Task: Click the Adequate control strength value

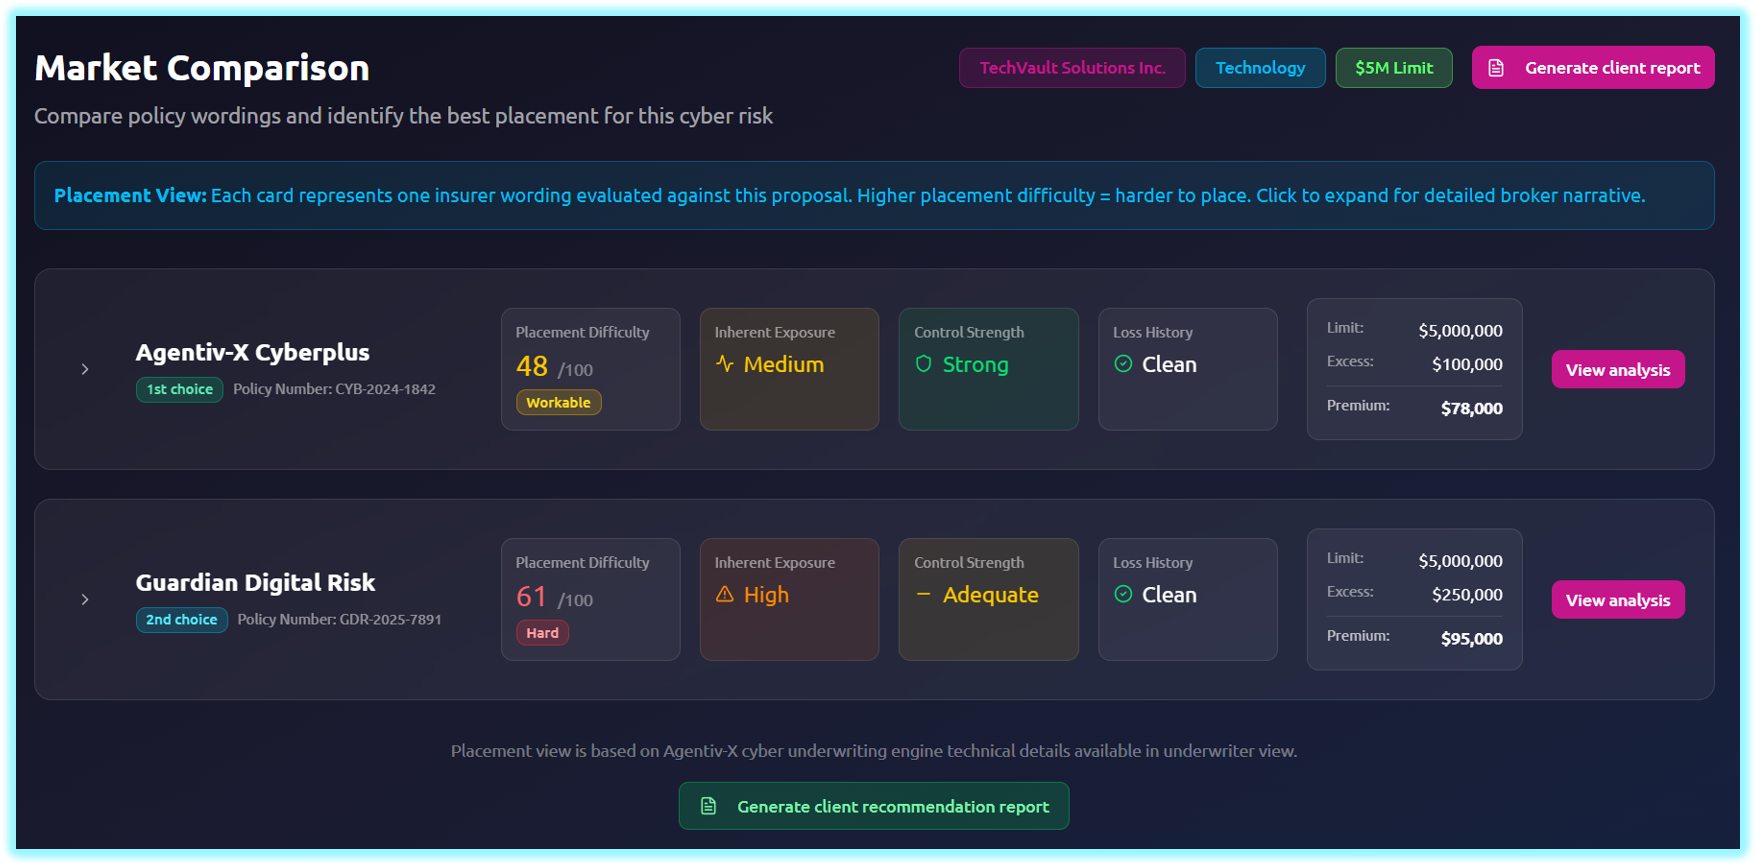Action: [x=991, y=594]
